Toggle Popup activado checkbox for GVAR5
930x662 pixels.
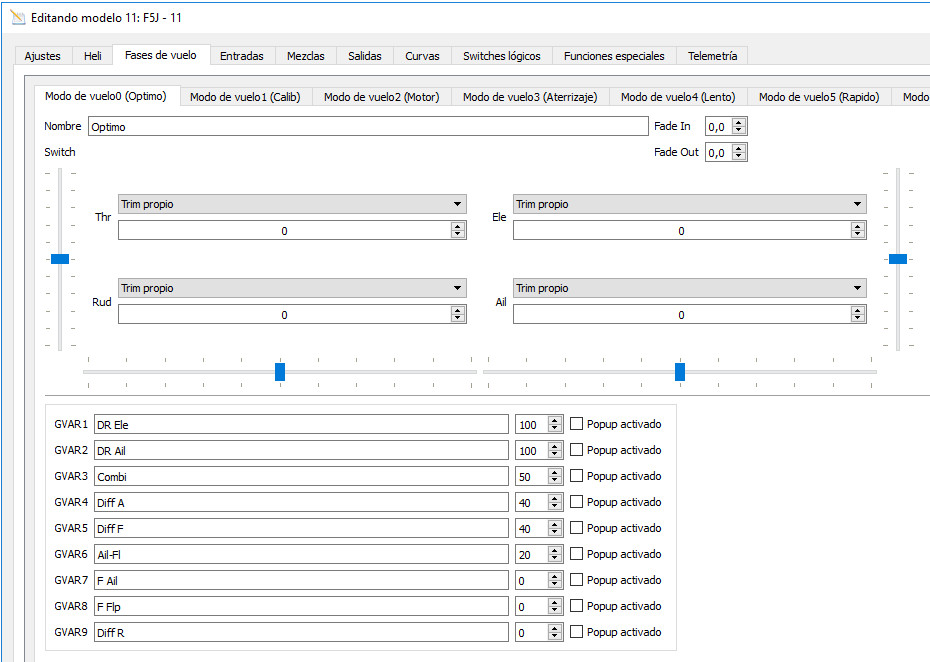(x=576, y=528)
